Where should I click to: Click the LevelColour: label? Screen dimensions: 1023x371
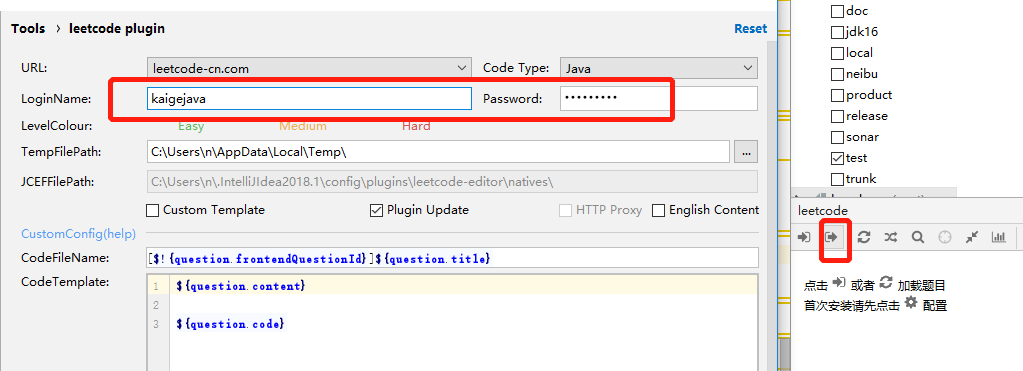click(x=56, y=126)
